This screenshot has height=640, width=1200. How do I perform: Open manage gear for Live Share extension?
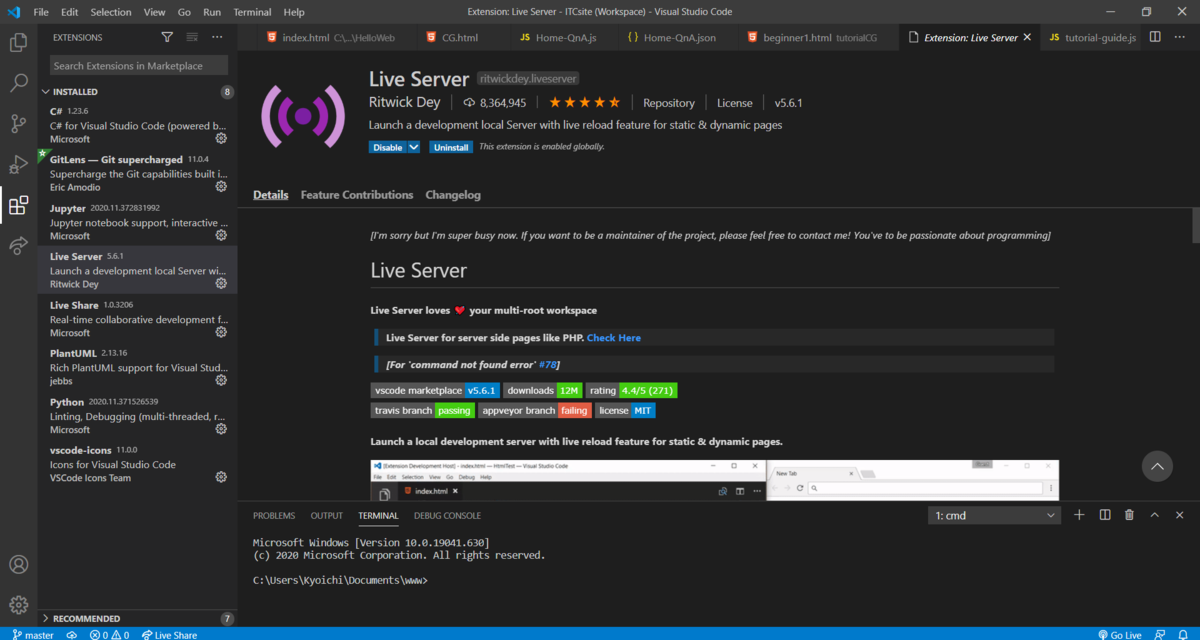point(221,332)
